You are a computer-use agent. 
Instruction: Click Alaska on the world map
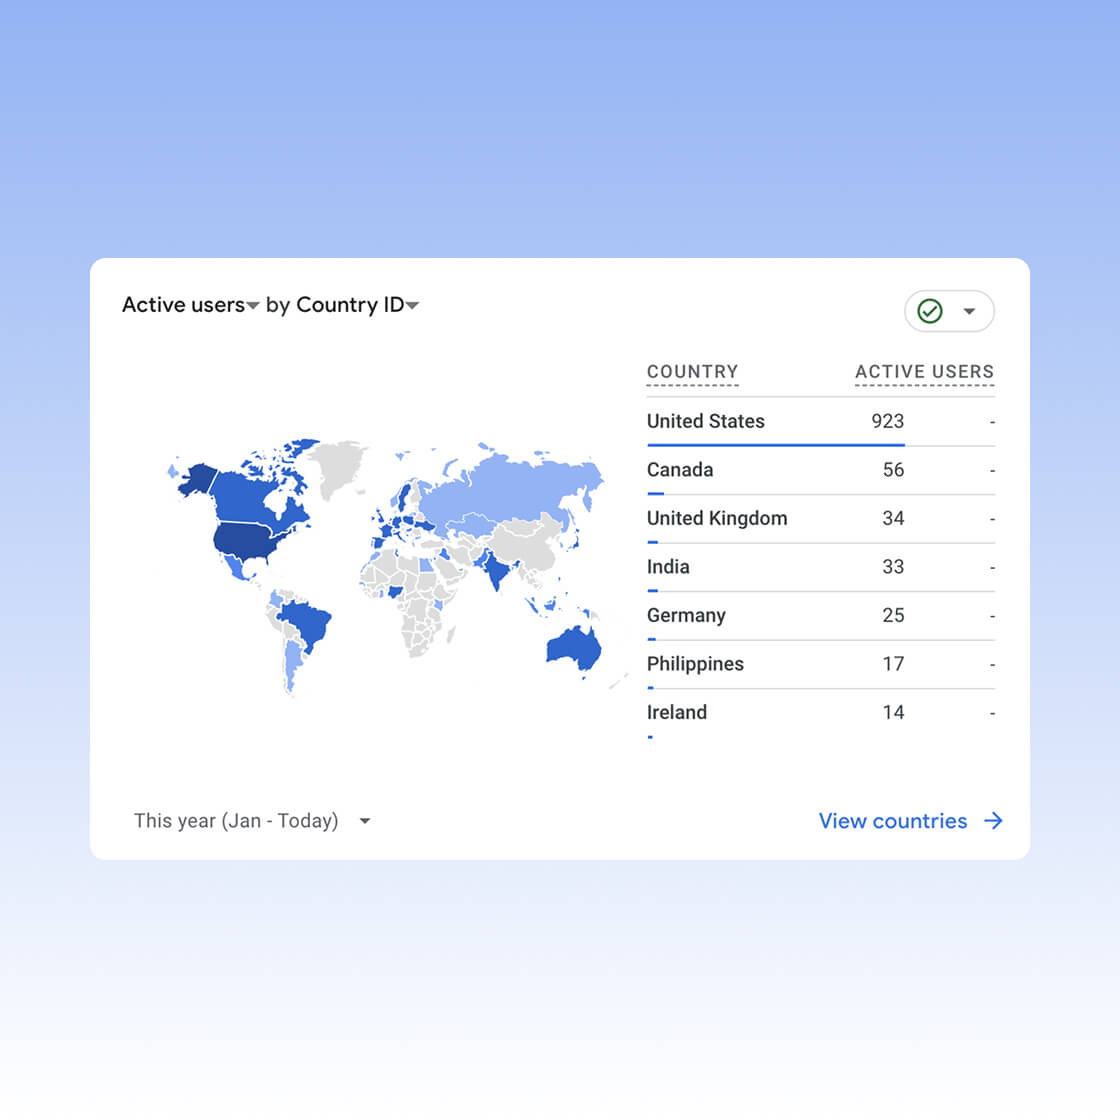tap(197, 479)
